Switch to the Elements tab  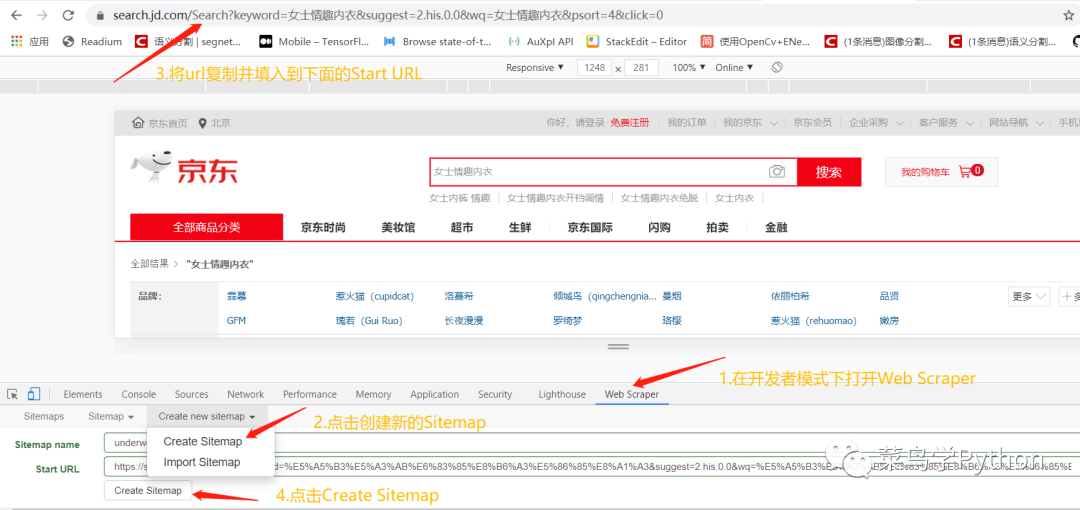(x=83, y=394)
